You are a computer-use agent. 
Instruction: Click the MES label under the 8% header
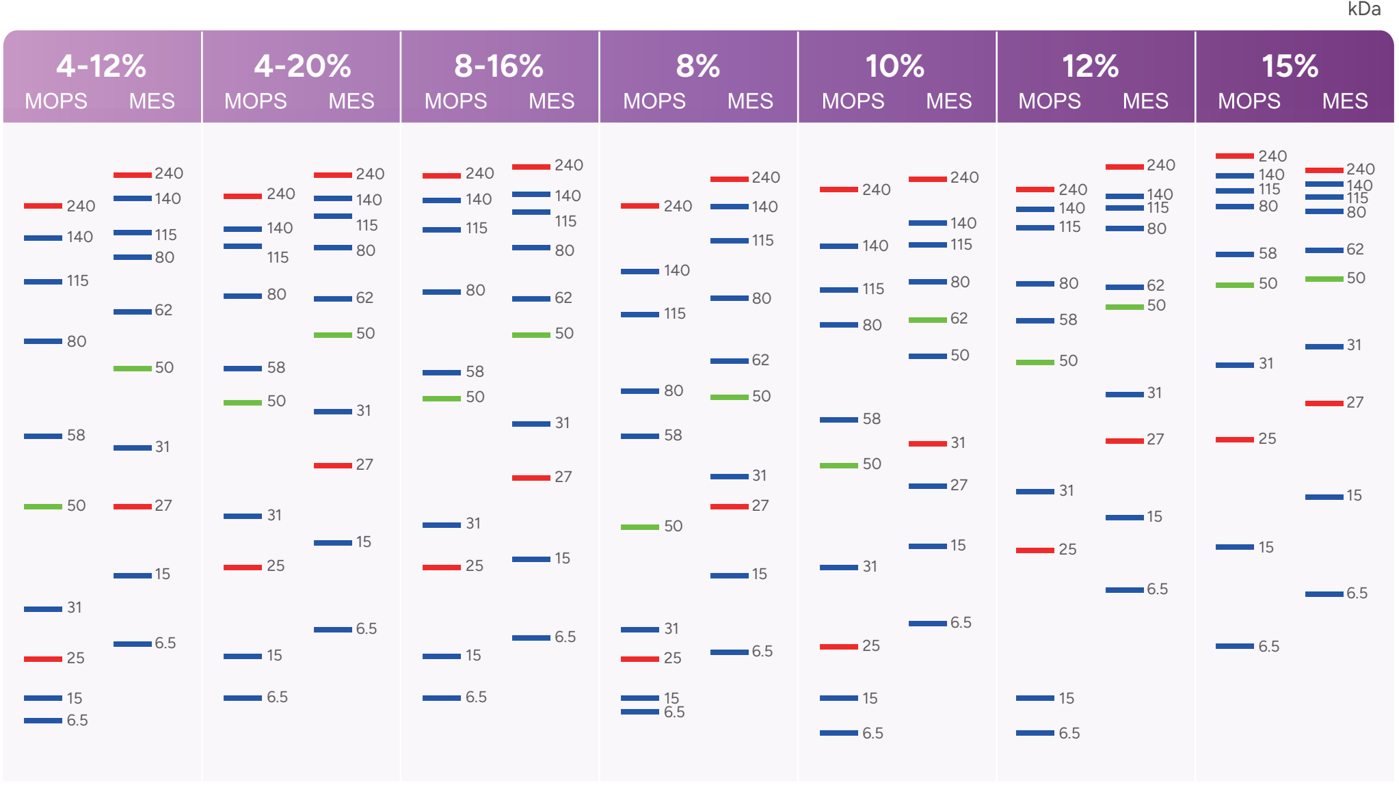click(750, 102)
